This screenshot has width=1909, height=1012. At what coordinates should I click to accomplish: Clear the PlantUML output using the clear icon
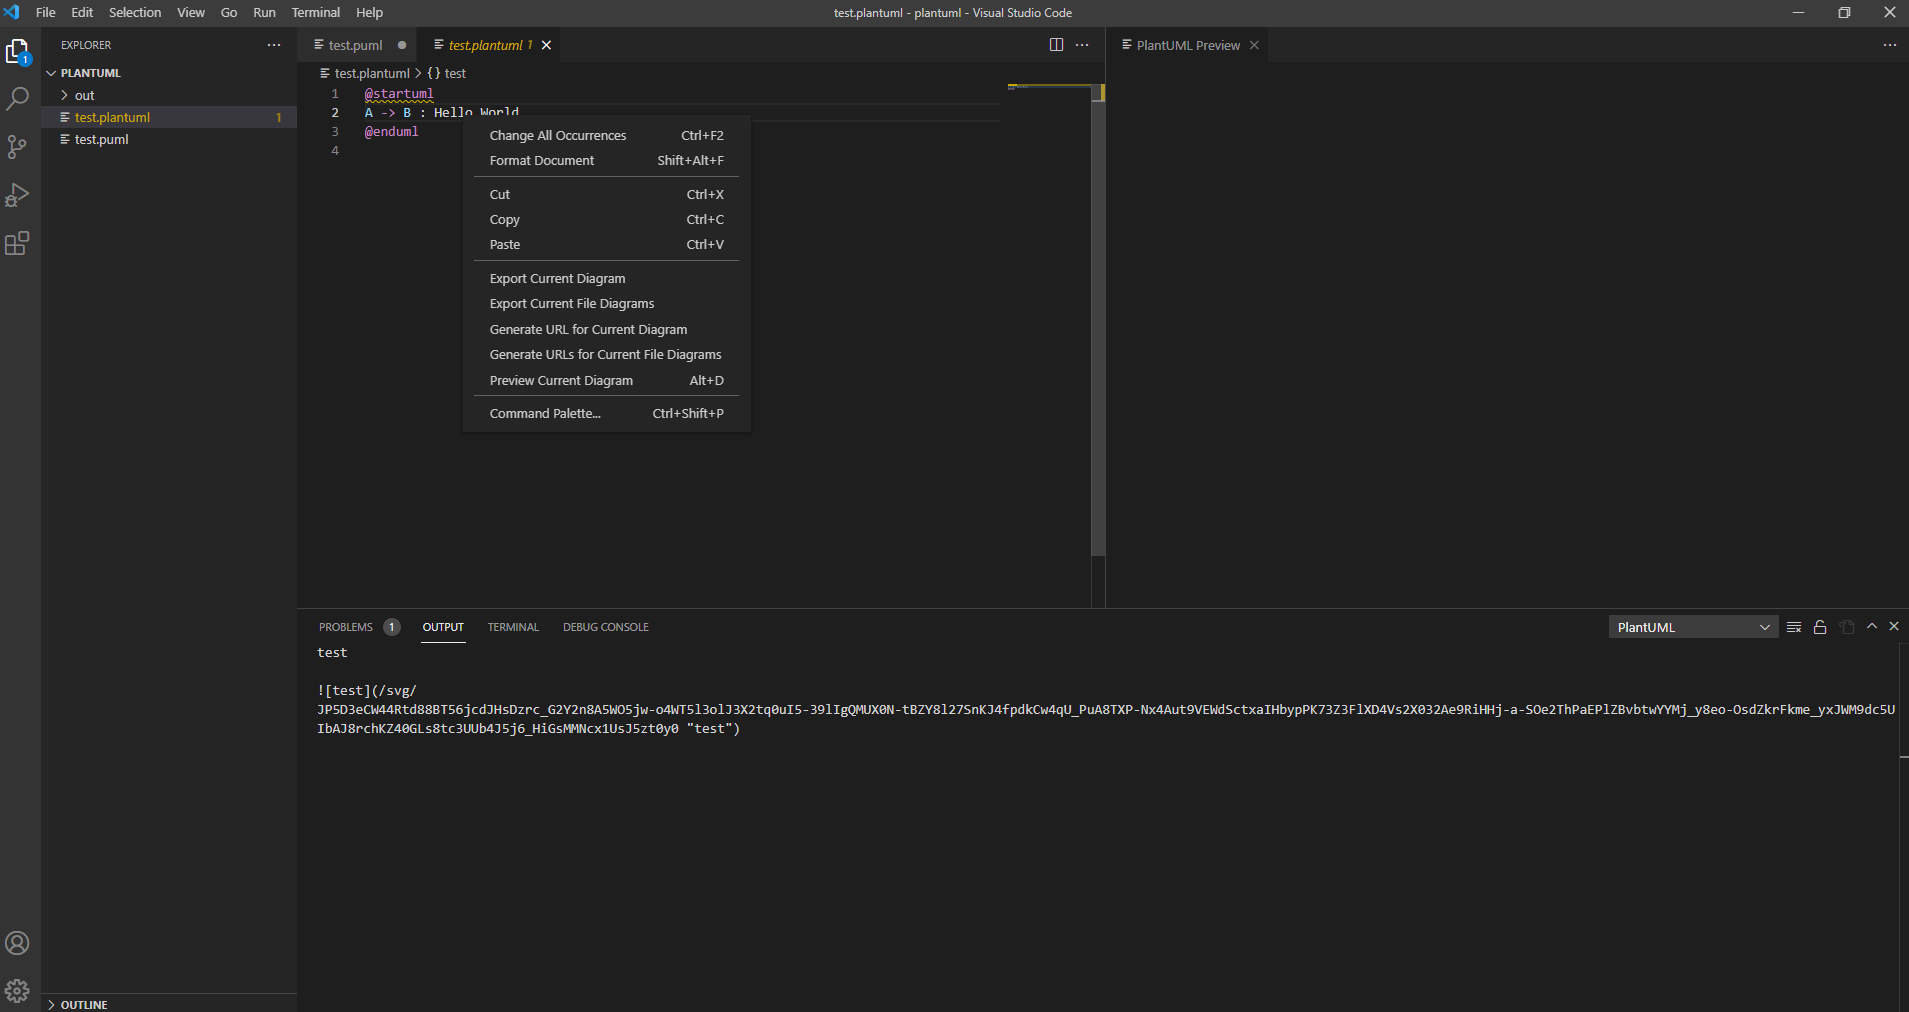[1793, 626]
